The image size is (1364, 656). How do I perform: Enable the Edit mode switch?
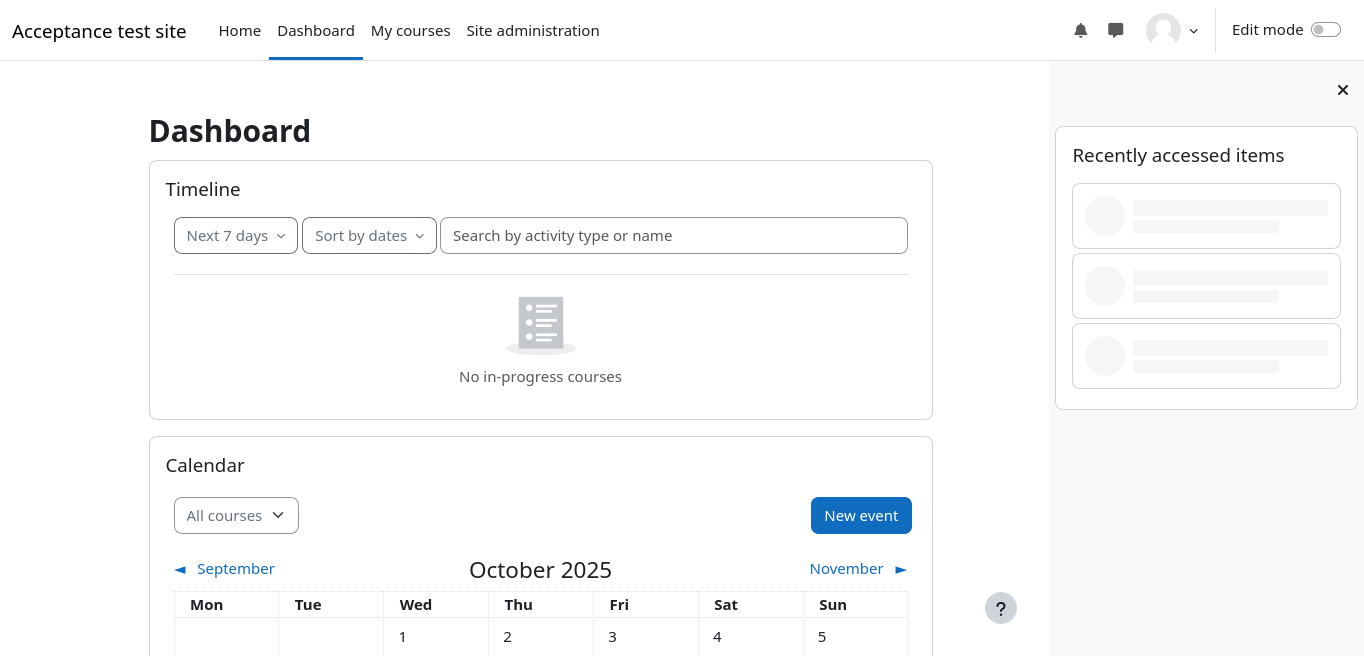(x=1325, y=30)
